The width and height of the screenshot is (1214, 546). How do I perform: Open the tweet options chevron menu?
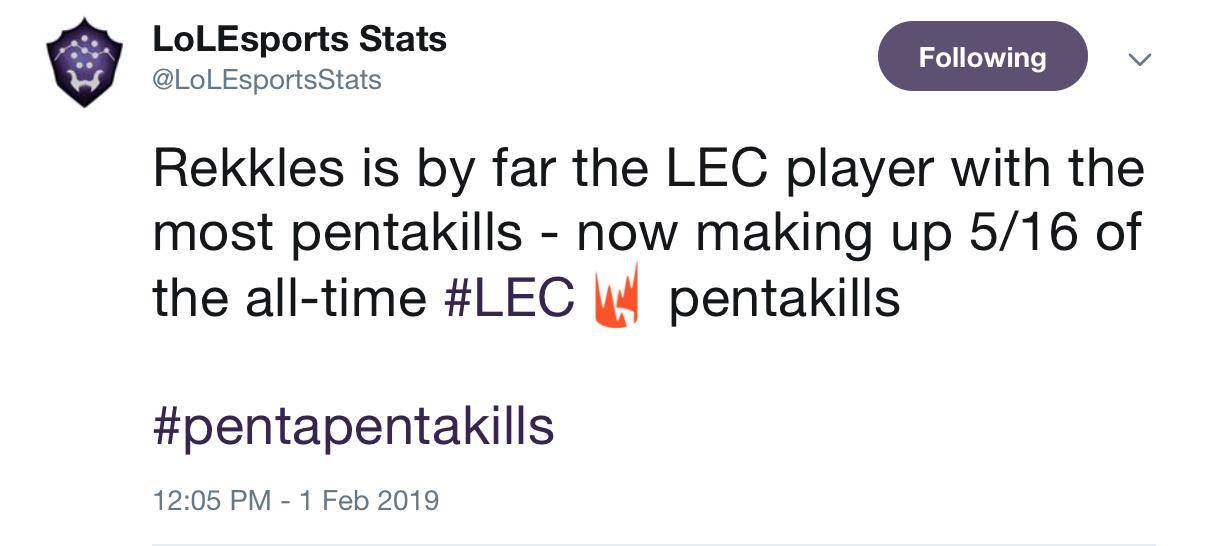pyautogui.click(x=1139, y=59)
